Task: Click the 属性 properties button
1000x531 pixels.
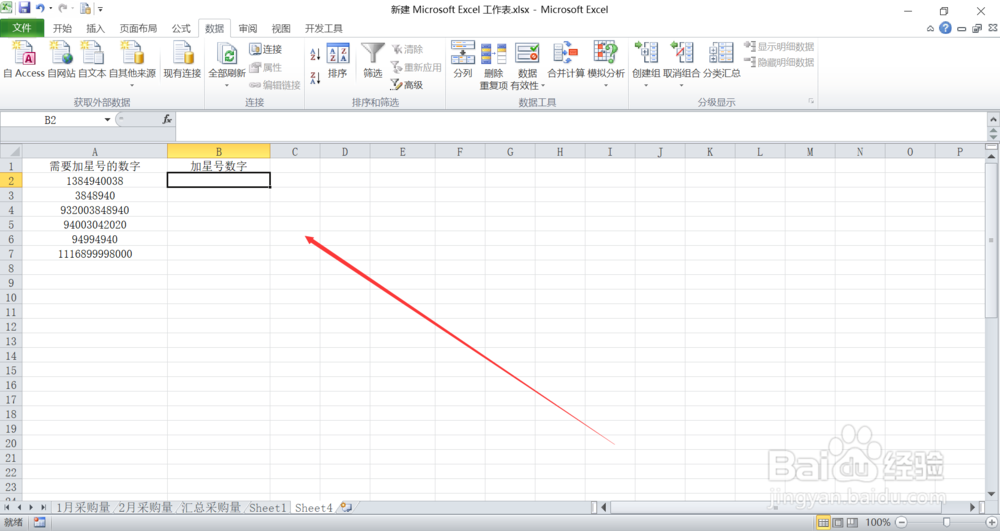Action: [265, 67]
